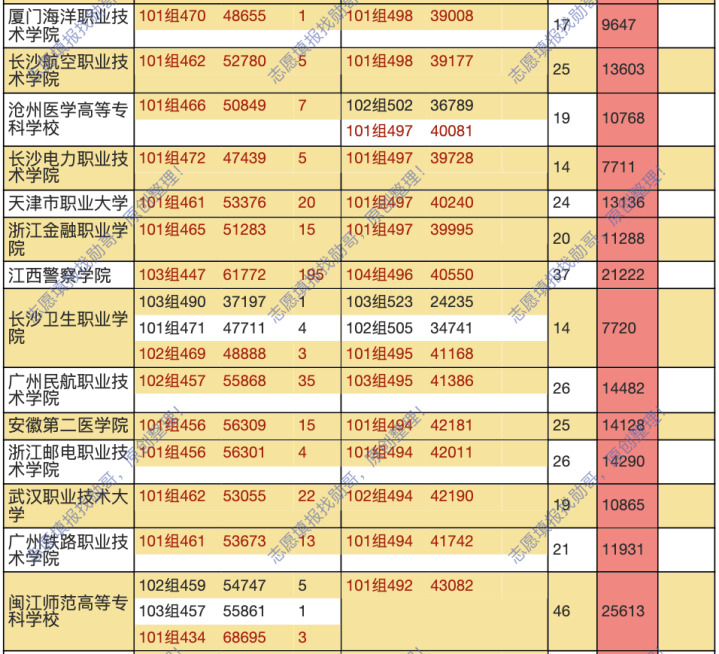Click the value 10768 in red column
The height and width of the screenshot is (654, 719).
[623, 118]
